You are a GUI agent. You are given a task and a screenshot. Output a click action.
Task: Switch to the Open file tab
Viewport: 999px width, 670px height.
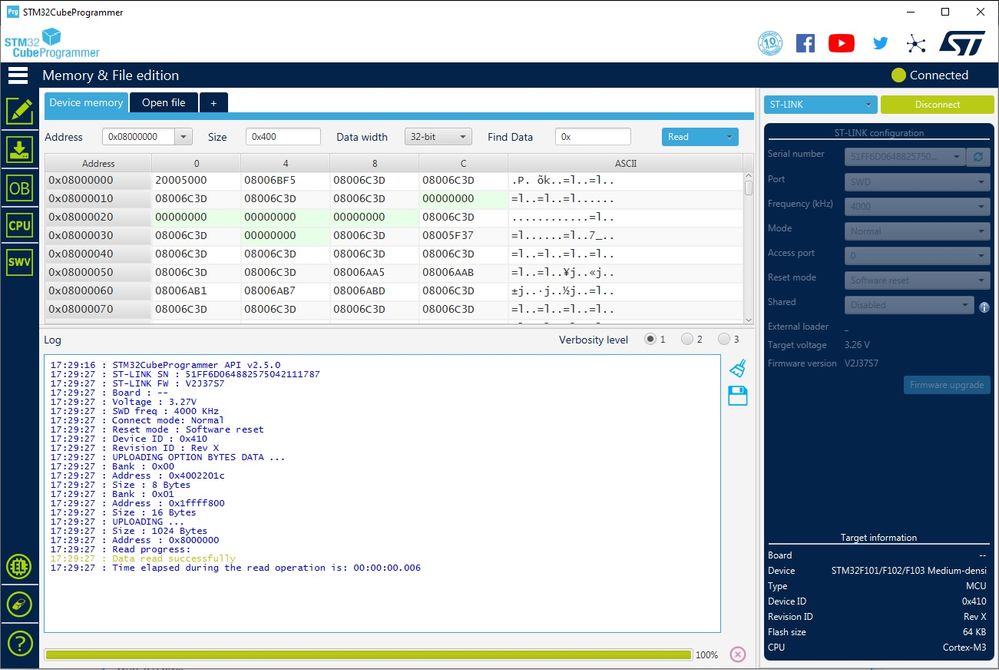click(x=163, y=102)
